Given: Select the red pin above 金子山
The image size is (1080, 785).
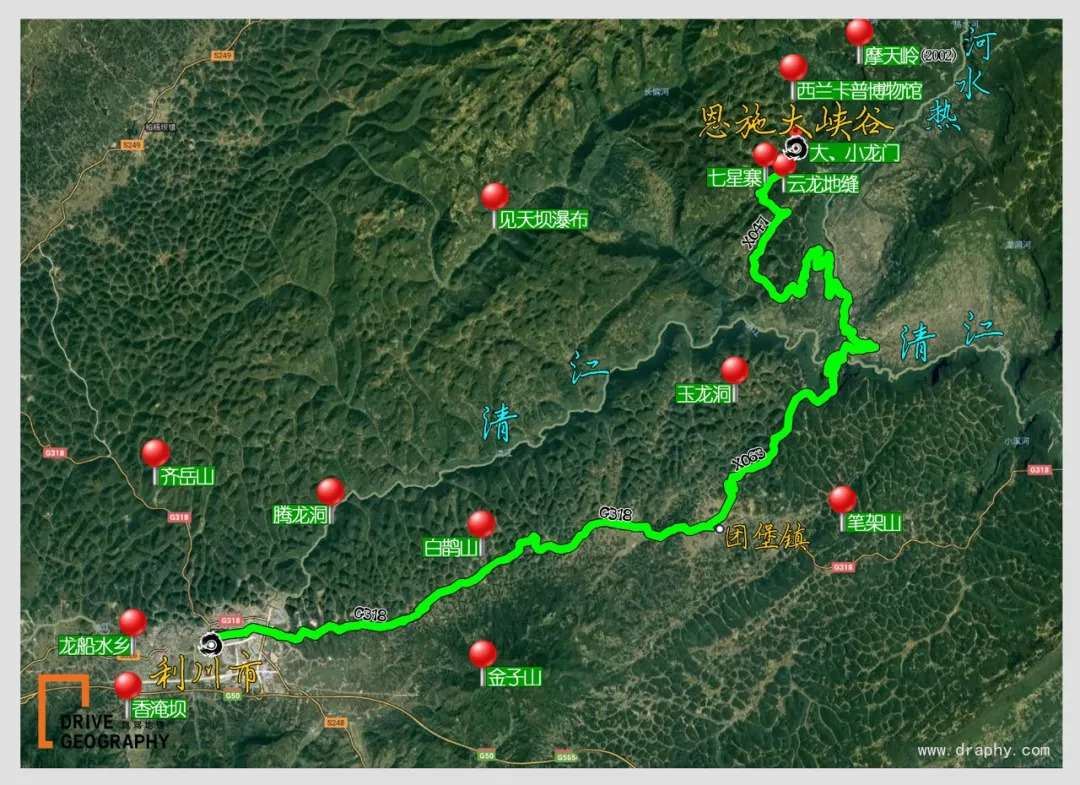Looking at the screenshot, I should (x=483, y=653).
